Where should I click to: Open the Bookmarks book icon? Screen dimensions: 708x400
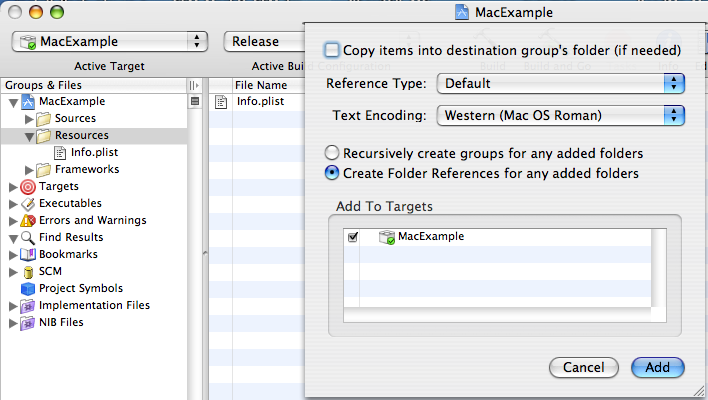28,255
